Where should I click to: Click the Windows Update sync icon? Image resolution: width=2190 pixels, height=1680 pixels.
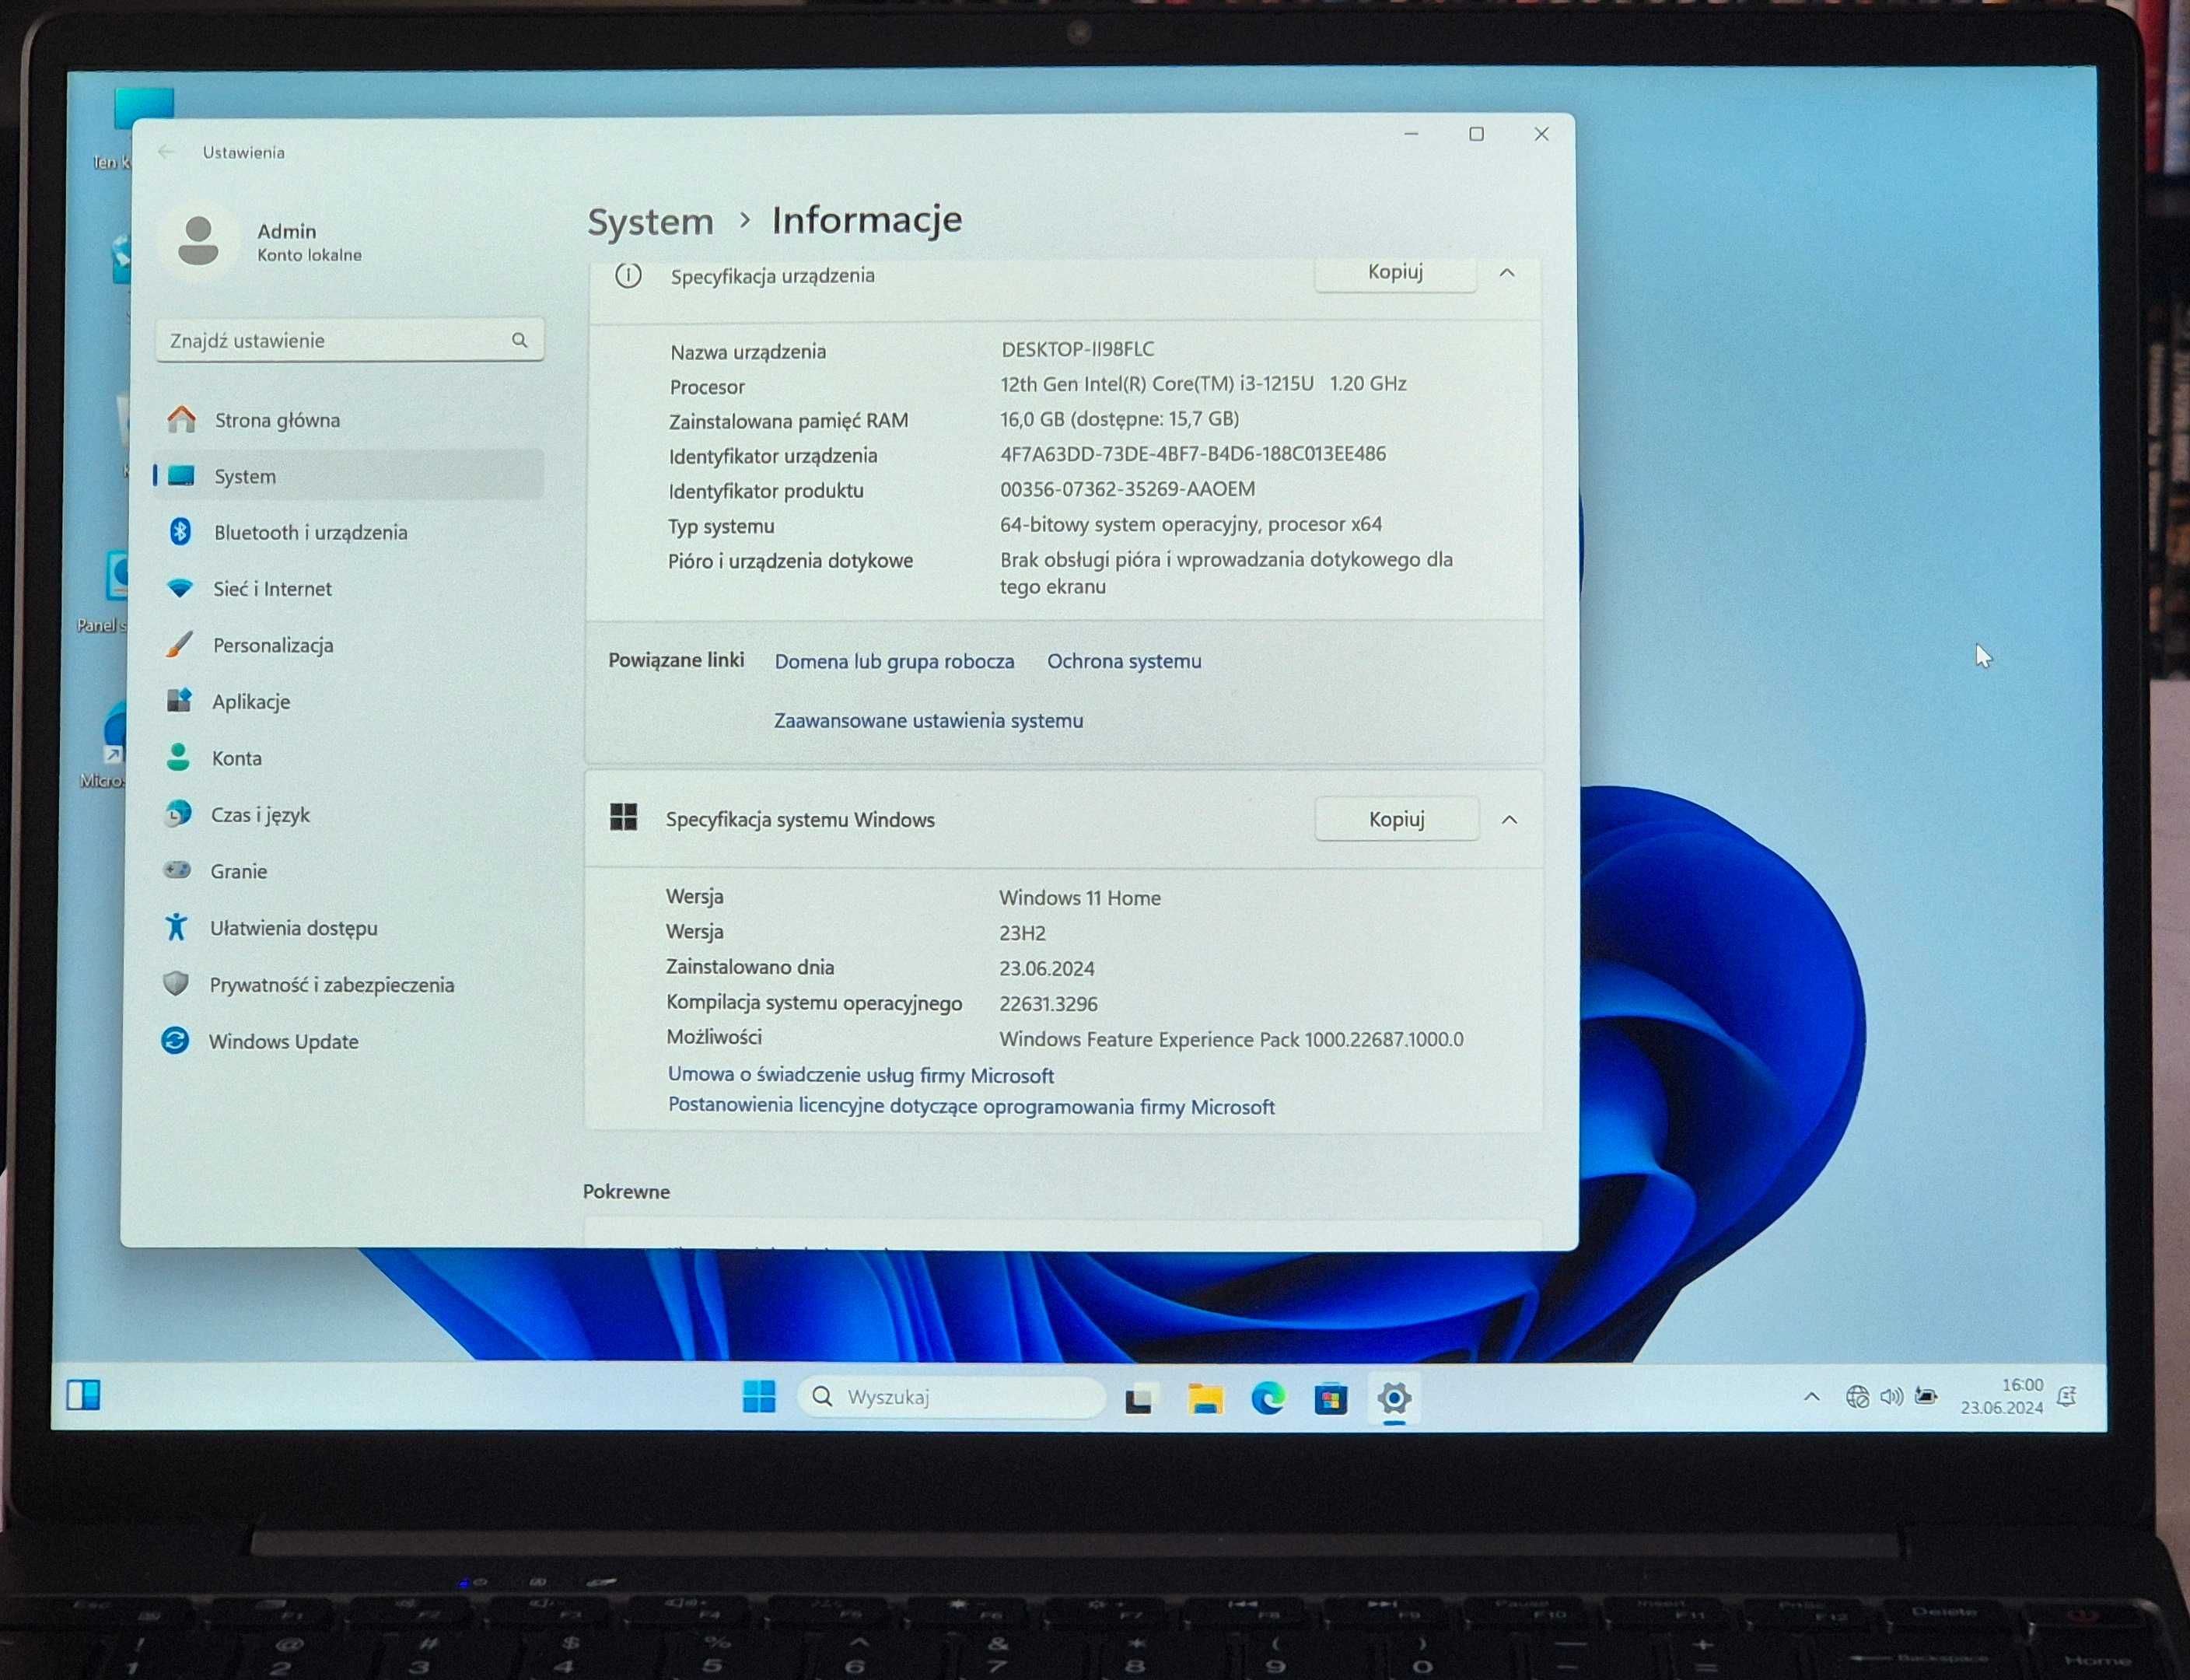[x=175, y=1041]
